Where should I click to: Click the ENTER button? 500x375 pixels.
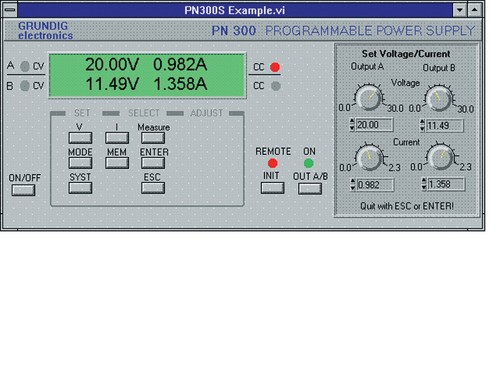153,163
